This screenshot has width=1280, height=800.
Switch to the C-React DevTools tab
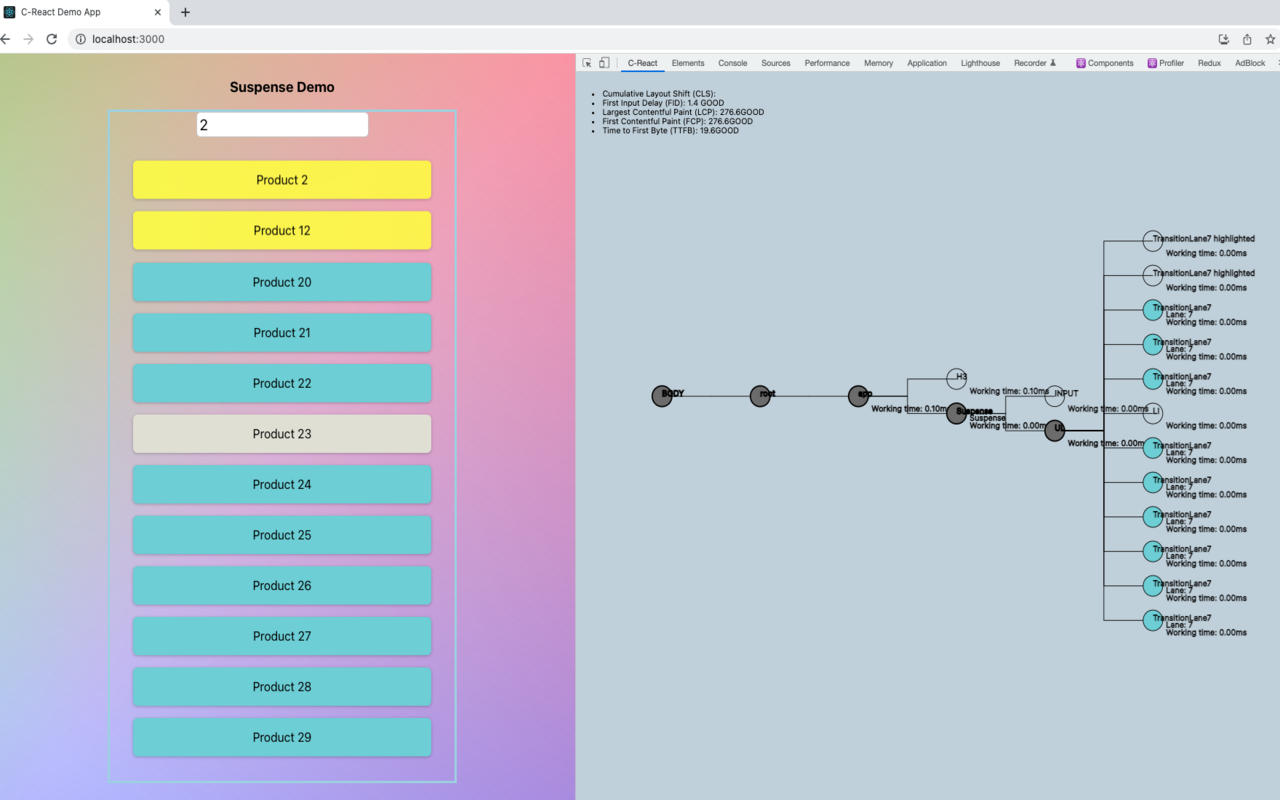643,63
